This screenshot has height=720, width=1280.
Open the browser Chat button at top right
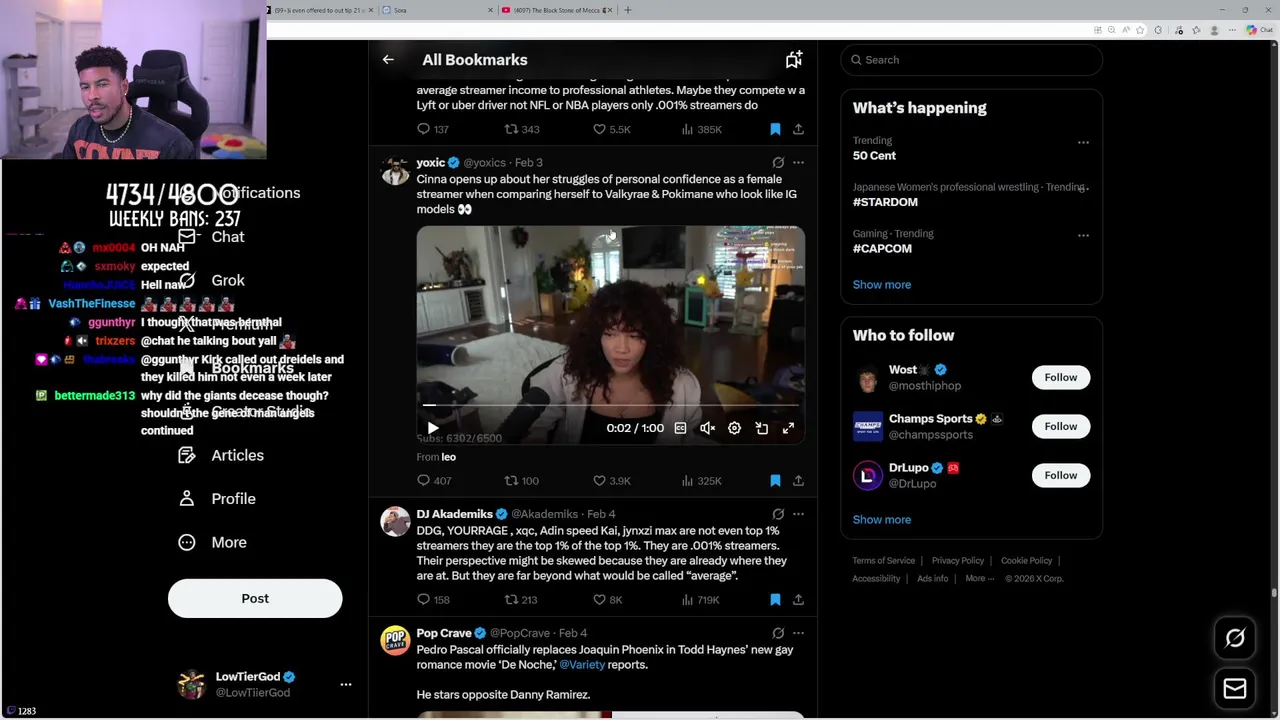(x=1260, y=30)
